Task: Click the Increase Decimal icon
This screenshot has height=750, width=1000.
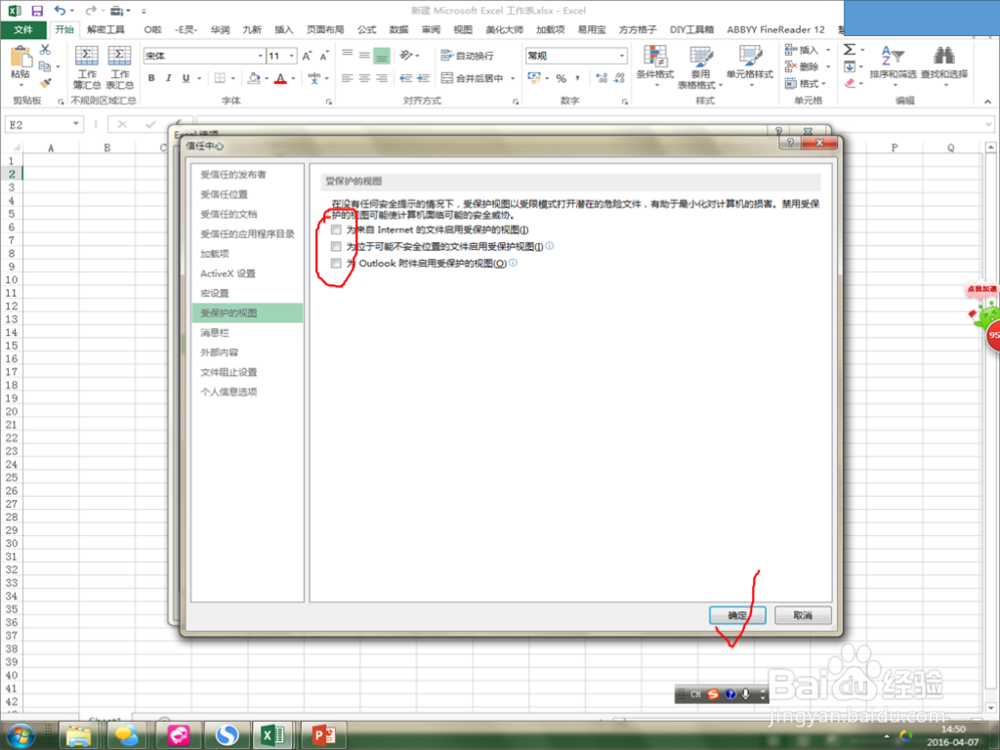Action: click(x=601, y=78)
